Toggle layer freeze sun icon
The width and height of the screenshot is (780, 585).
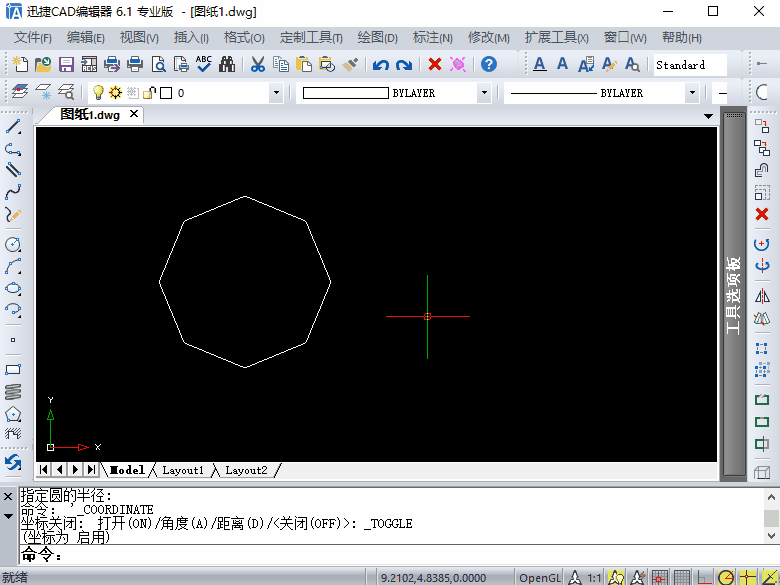115,93
